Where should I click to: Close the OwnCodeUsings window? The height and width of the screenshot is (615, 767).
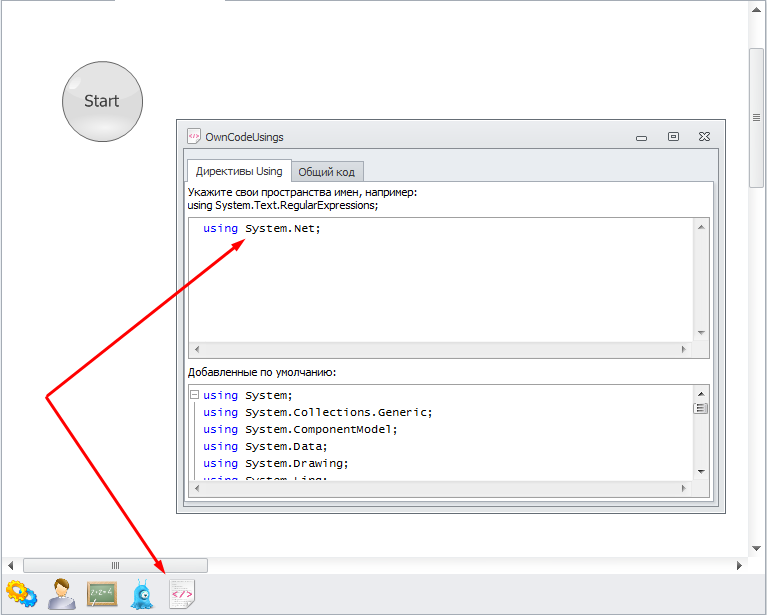[705, 137]
